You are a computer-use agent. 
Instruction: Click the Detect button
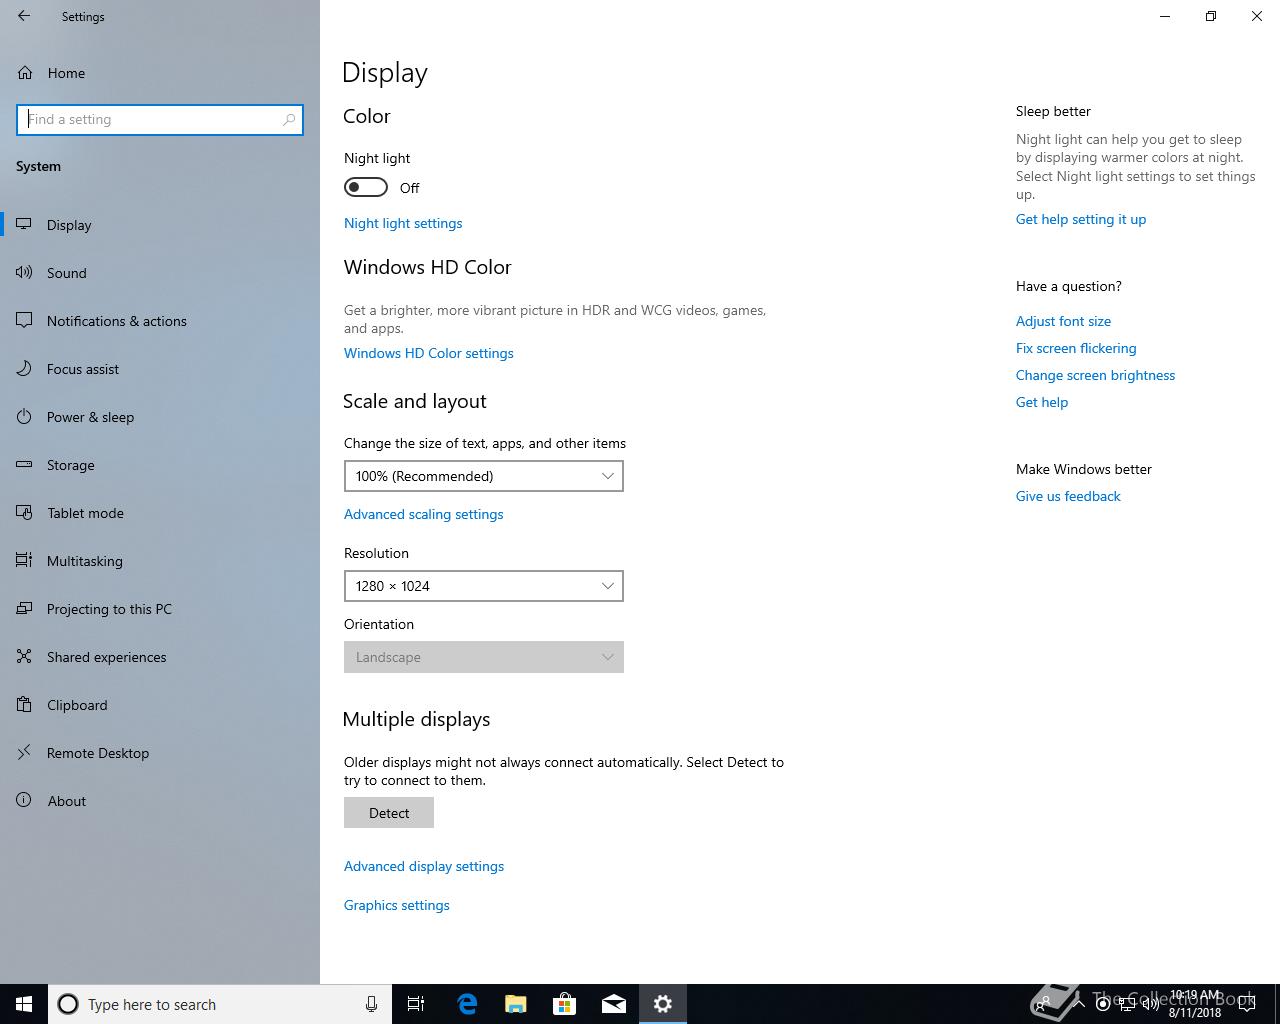(389, 813)
